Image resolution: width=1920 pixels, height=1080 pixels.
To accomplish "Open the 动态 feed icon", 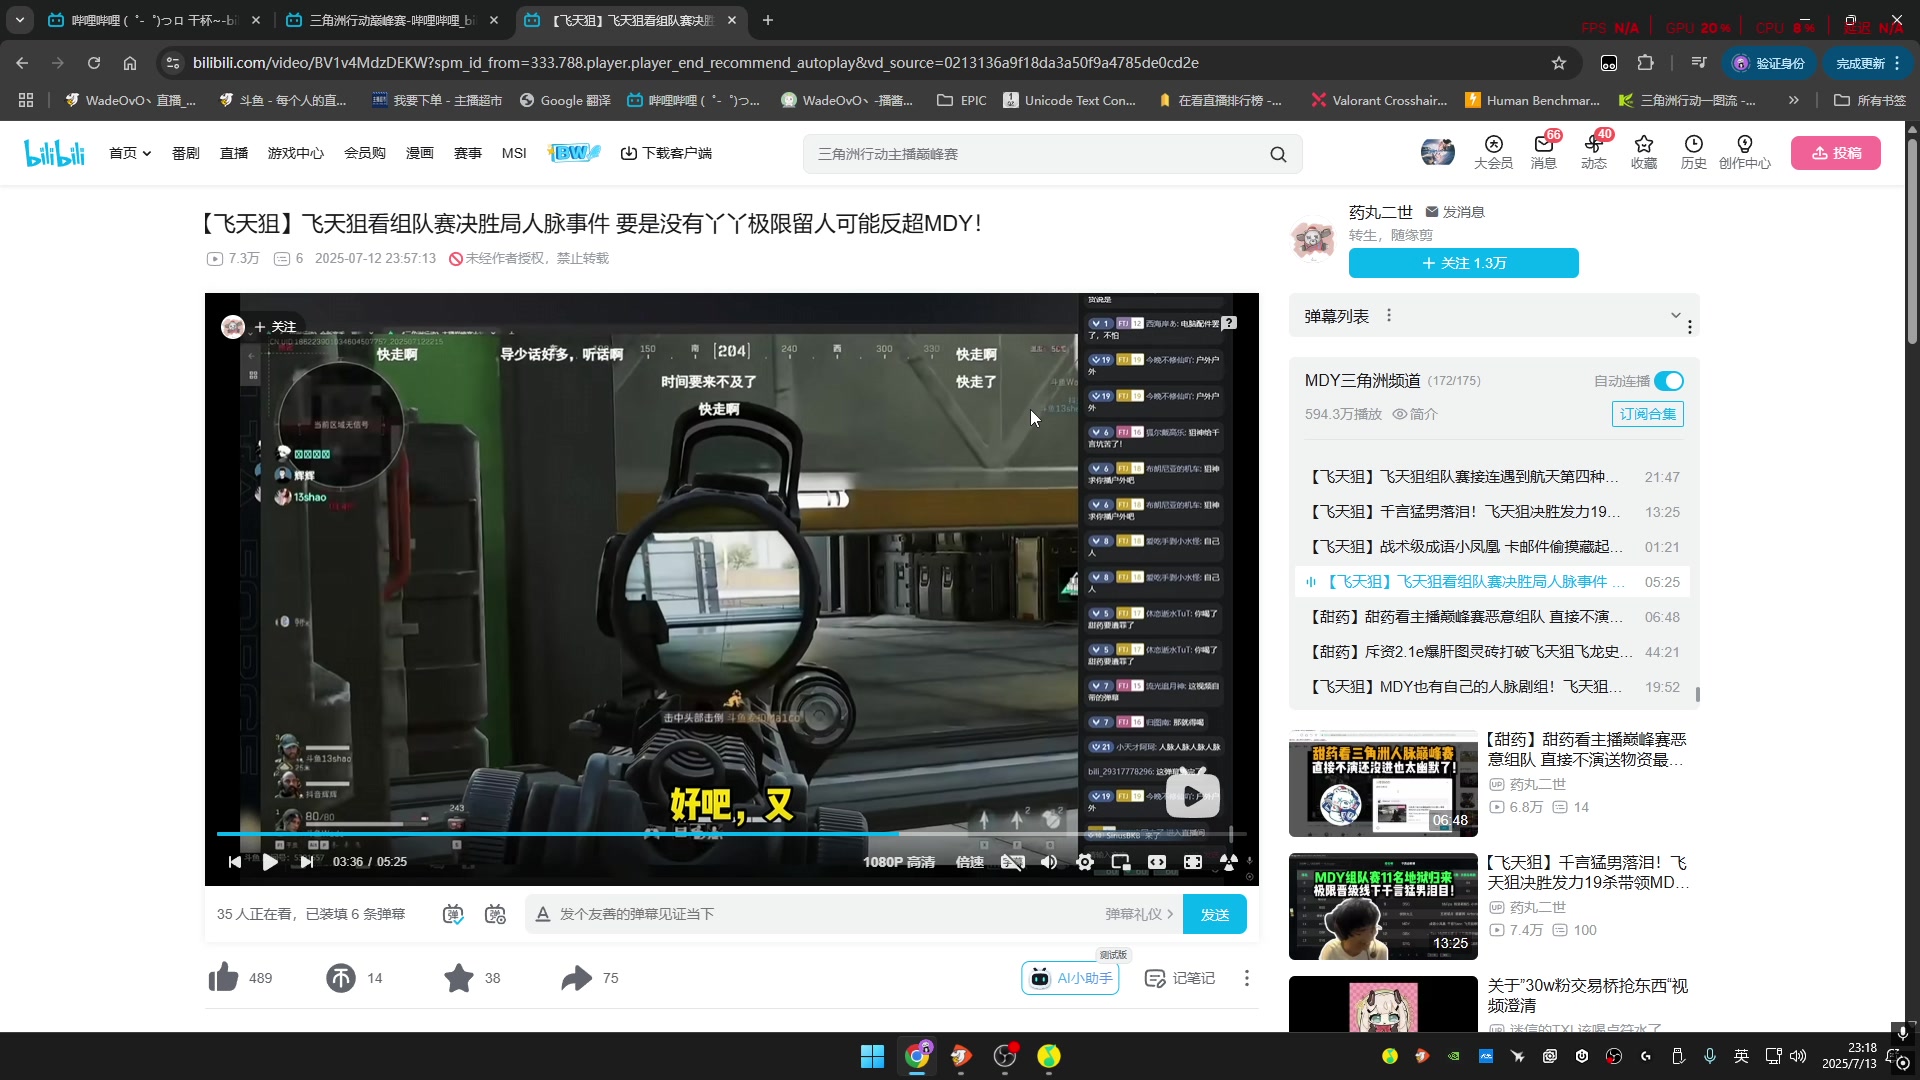I will (1594, 152).
